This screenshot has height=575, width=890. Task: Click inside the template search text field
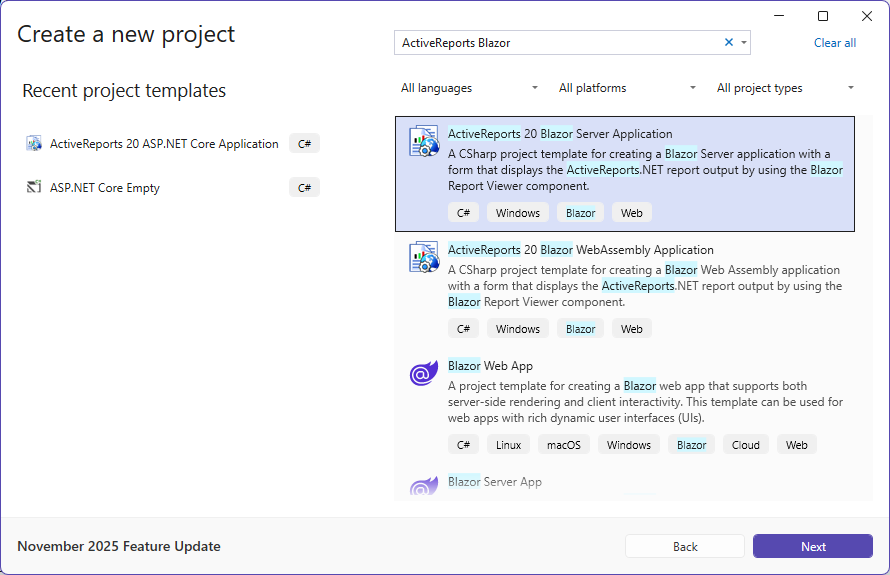(x=555, y=43)
